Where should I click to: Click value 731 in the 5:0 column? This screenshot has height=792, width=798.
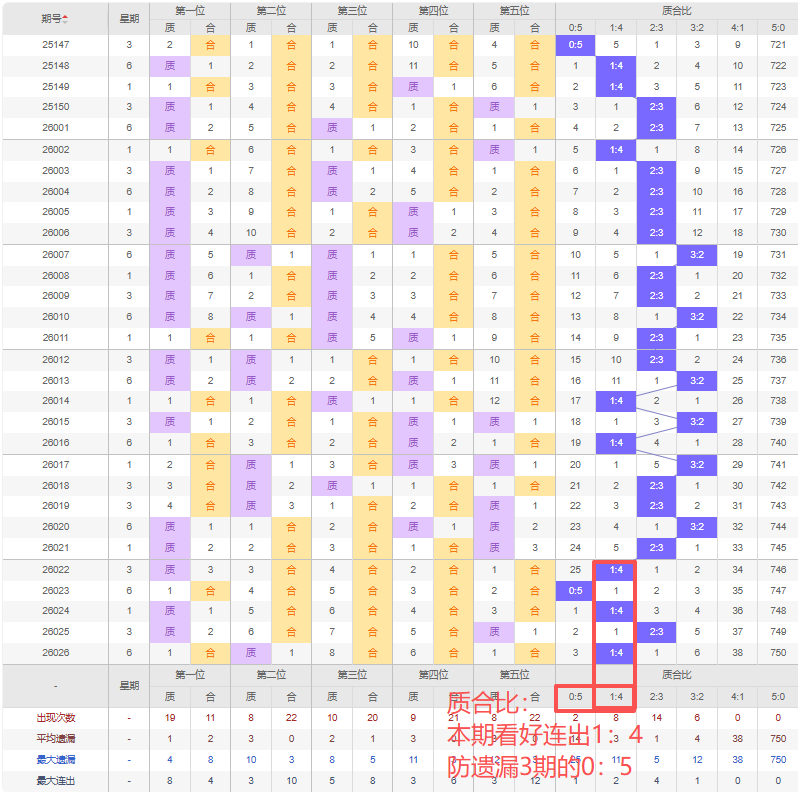click(778, 254)
